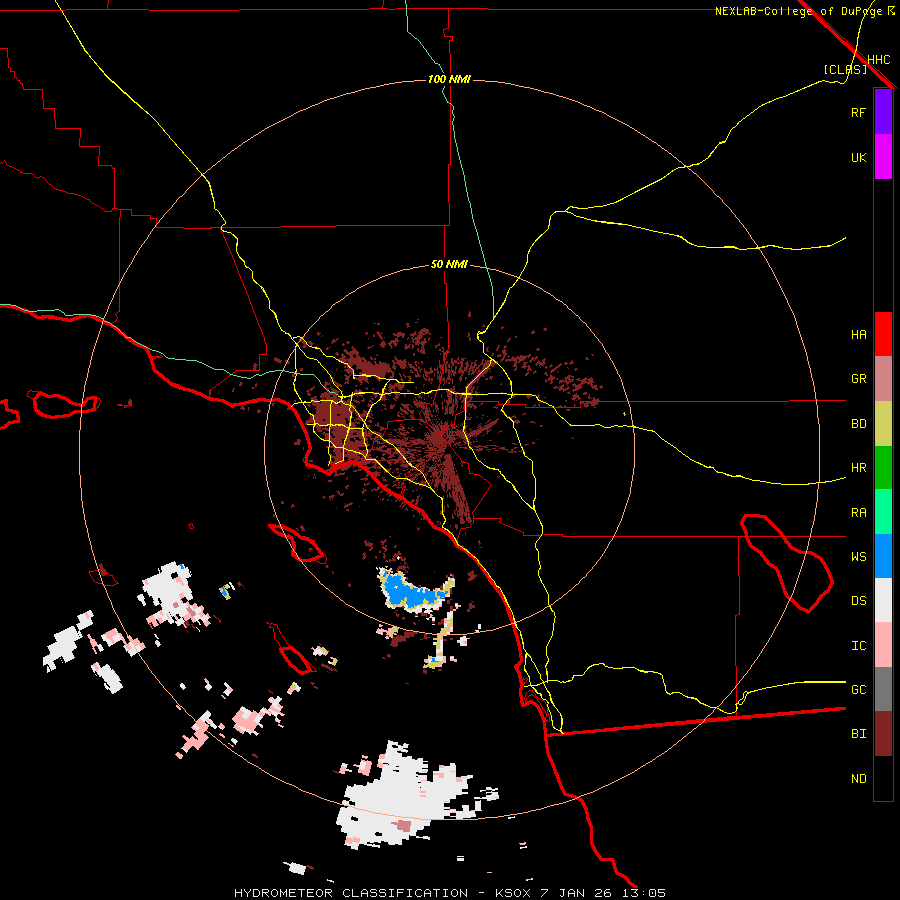
Task: Click the HYDROMETEOR CLASSIFICATION title text
Action: 351,893
